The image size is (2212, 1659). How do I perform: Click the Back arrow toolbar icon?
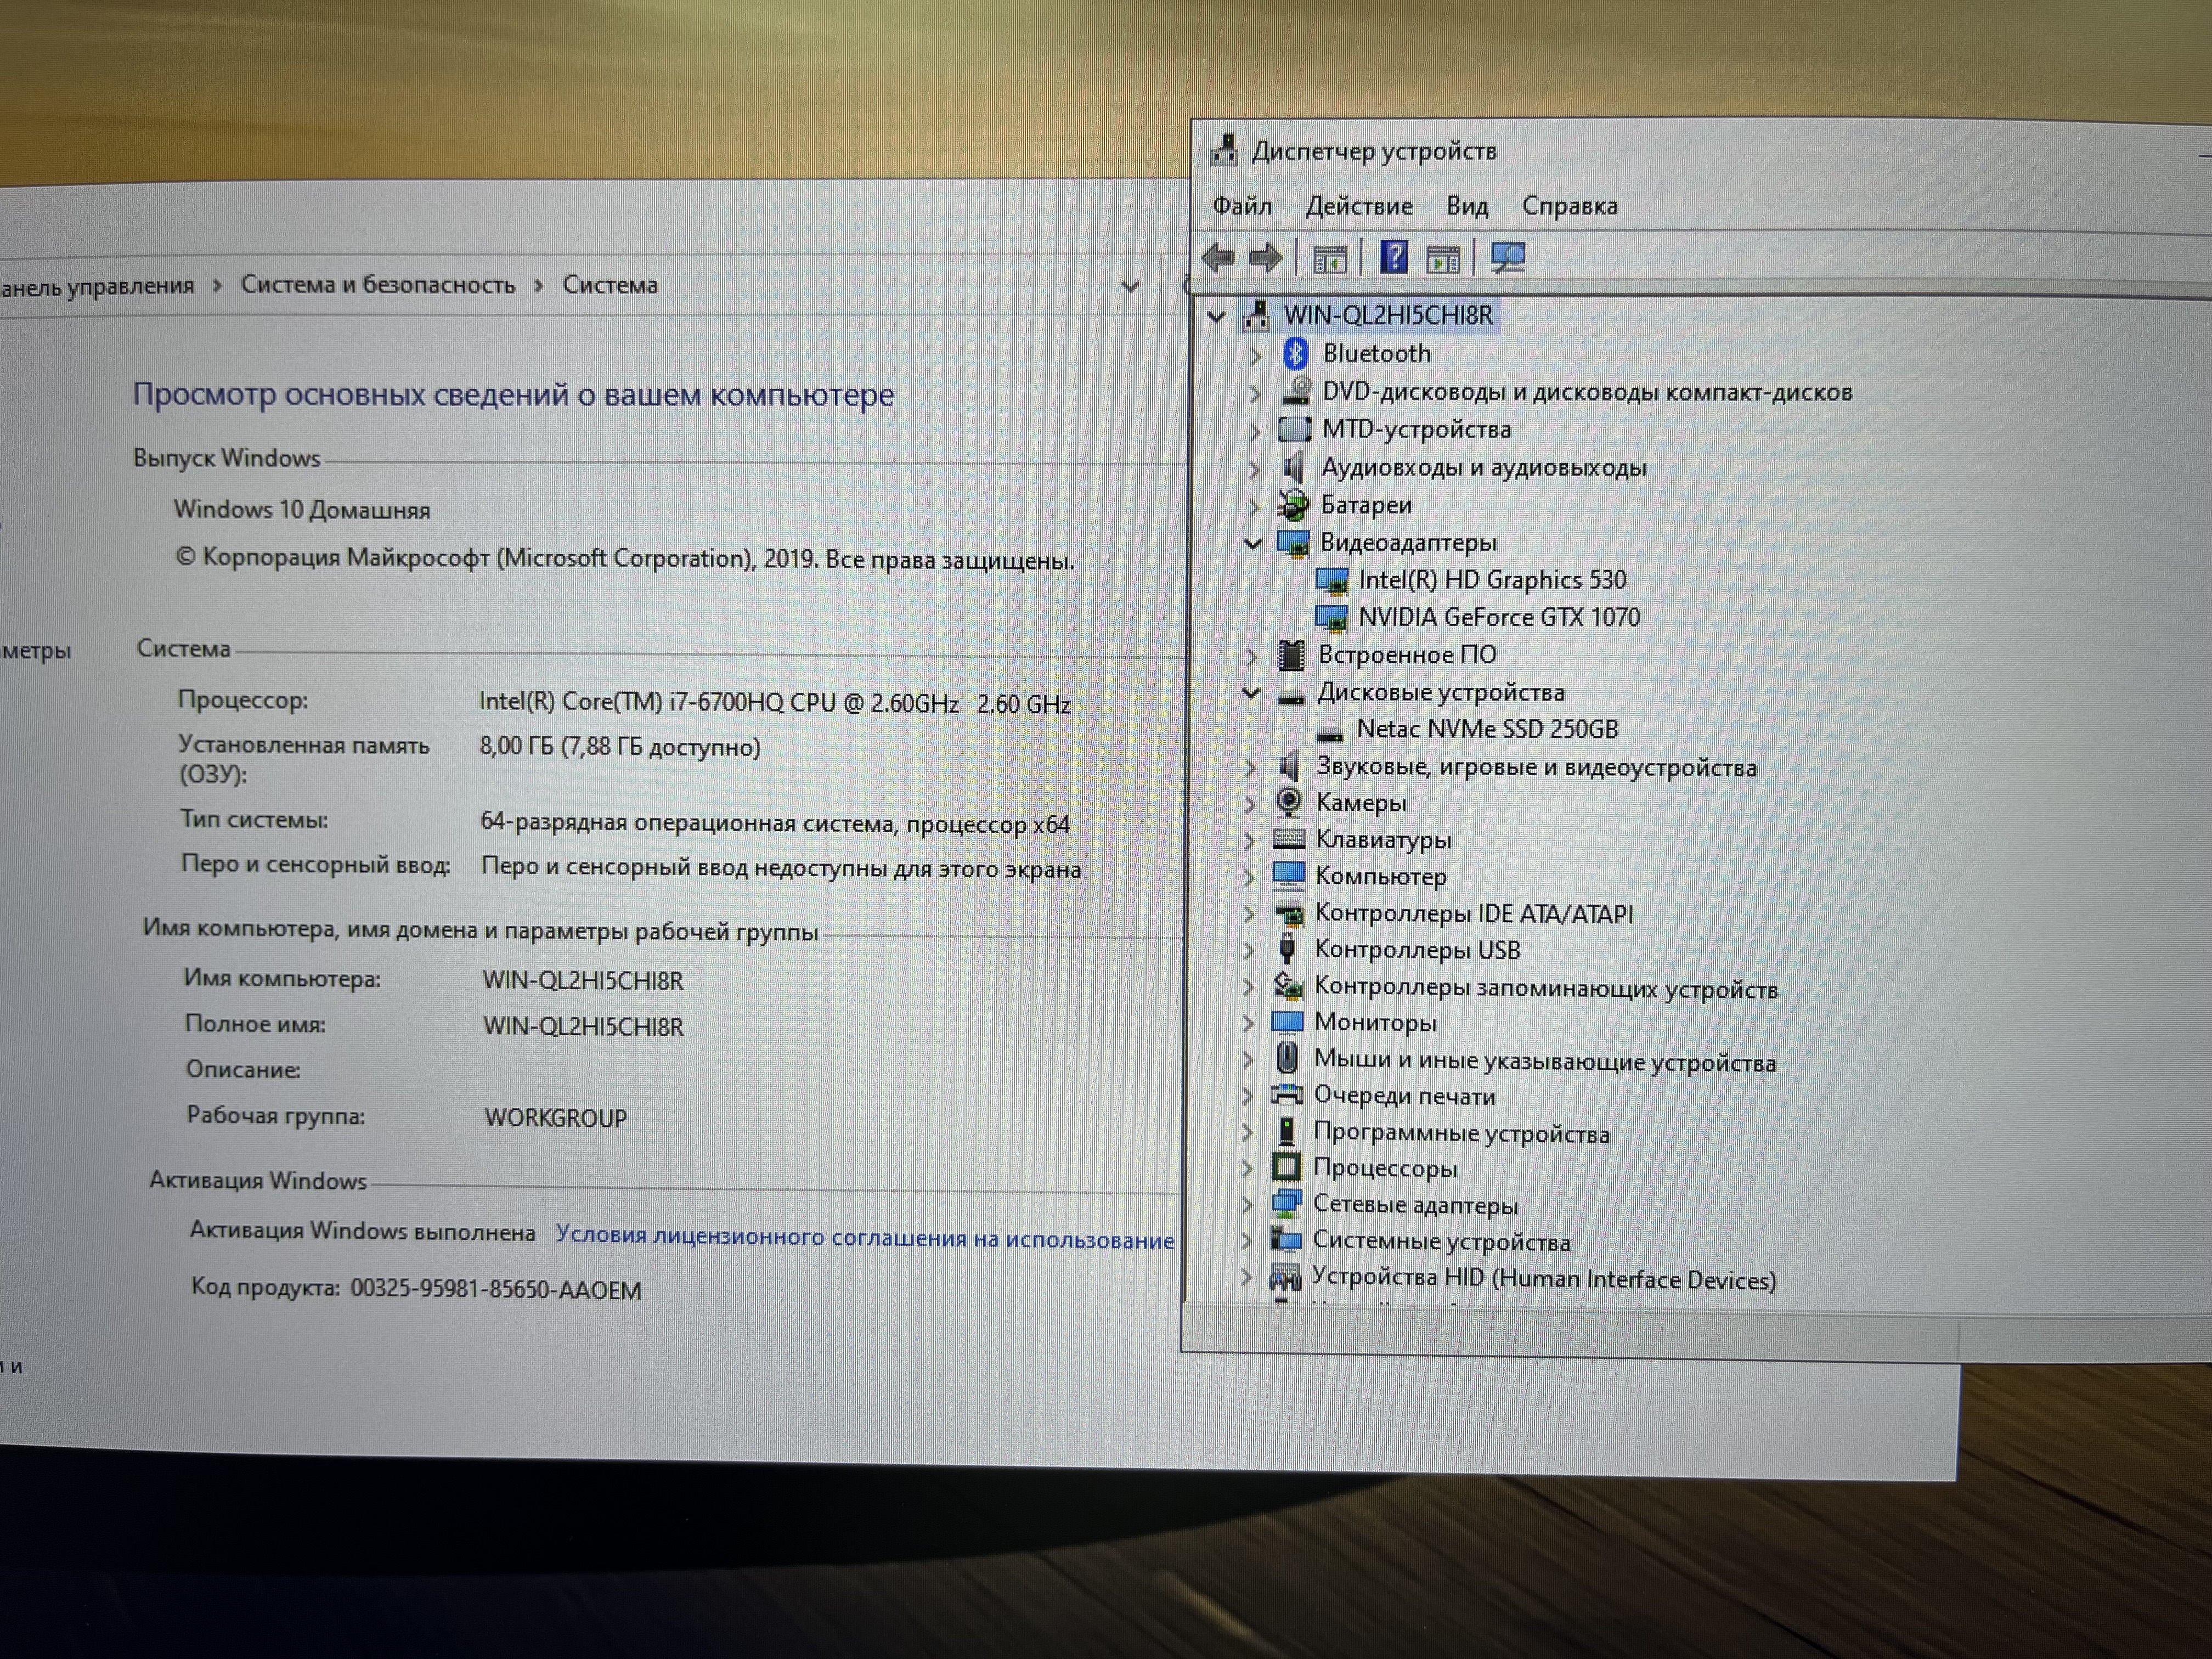(x=1218, y=259)
